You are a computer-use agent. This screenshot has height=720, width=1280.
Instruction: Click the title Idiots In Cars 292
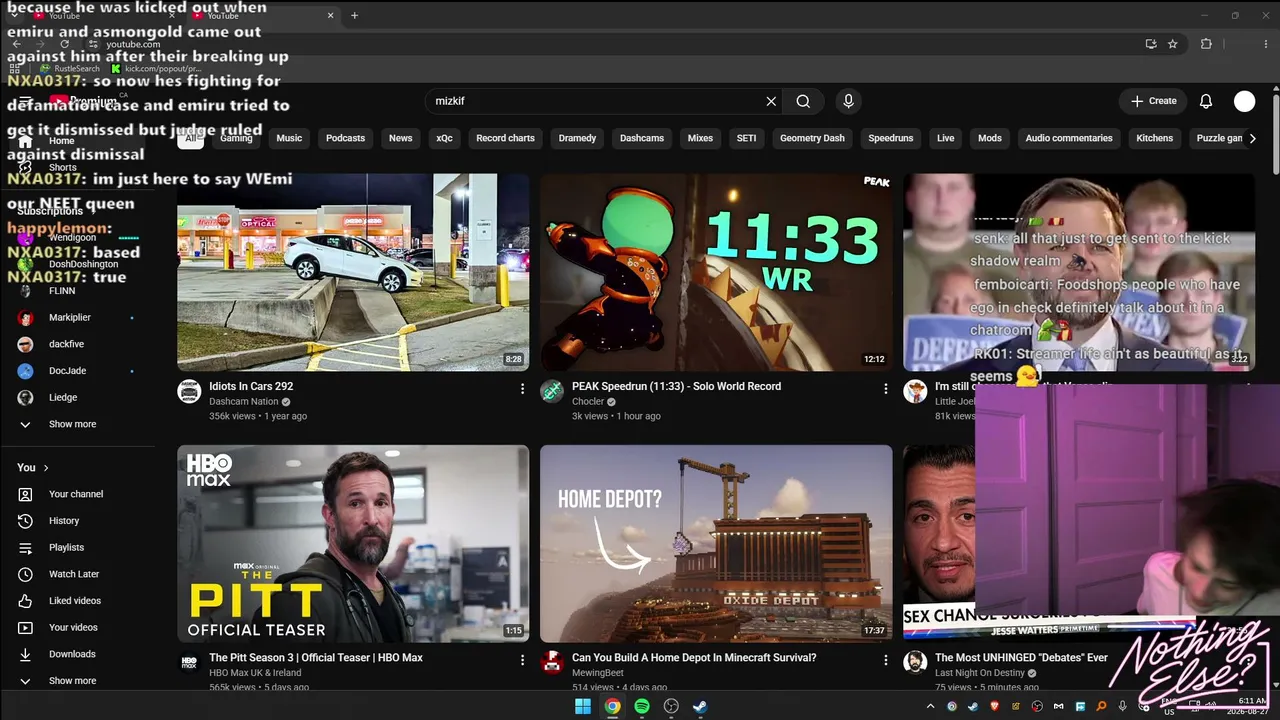point(251,386)
